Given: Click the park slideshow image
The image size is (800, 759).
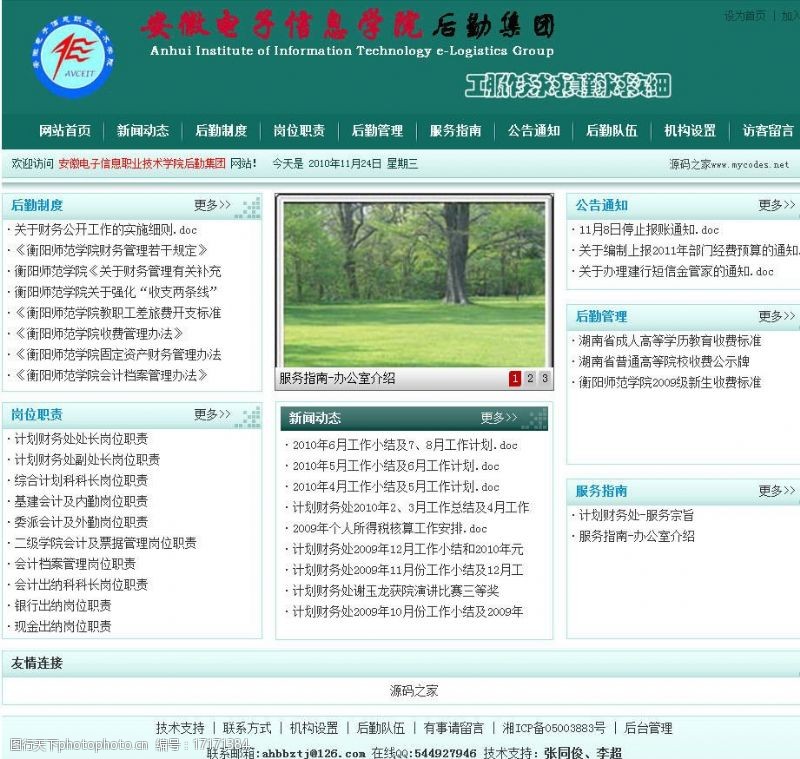Looking at the screenshot, I should tap(414, 283).
